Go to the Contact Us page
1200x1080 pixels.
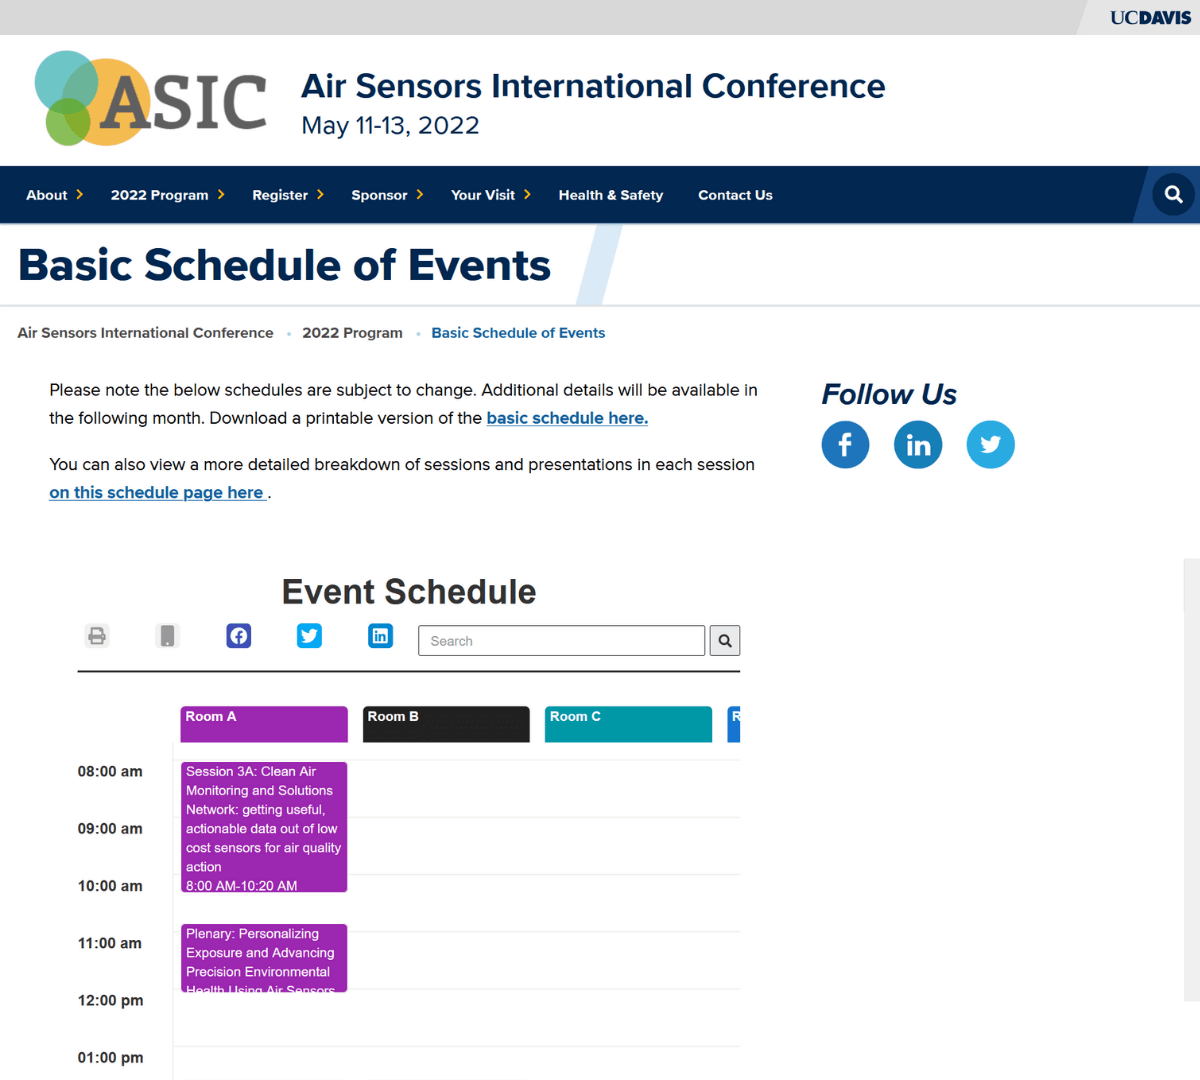(735, 195)
